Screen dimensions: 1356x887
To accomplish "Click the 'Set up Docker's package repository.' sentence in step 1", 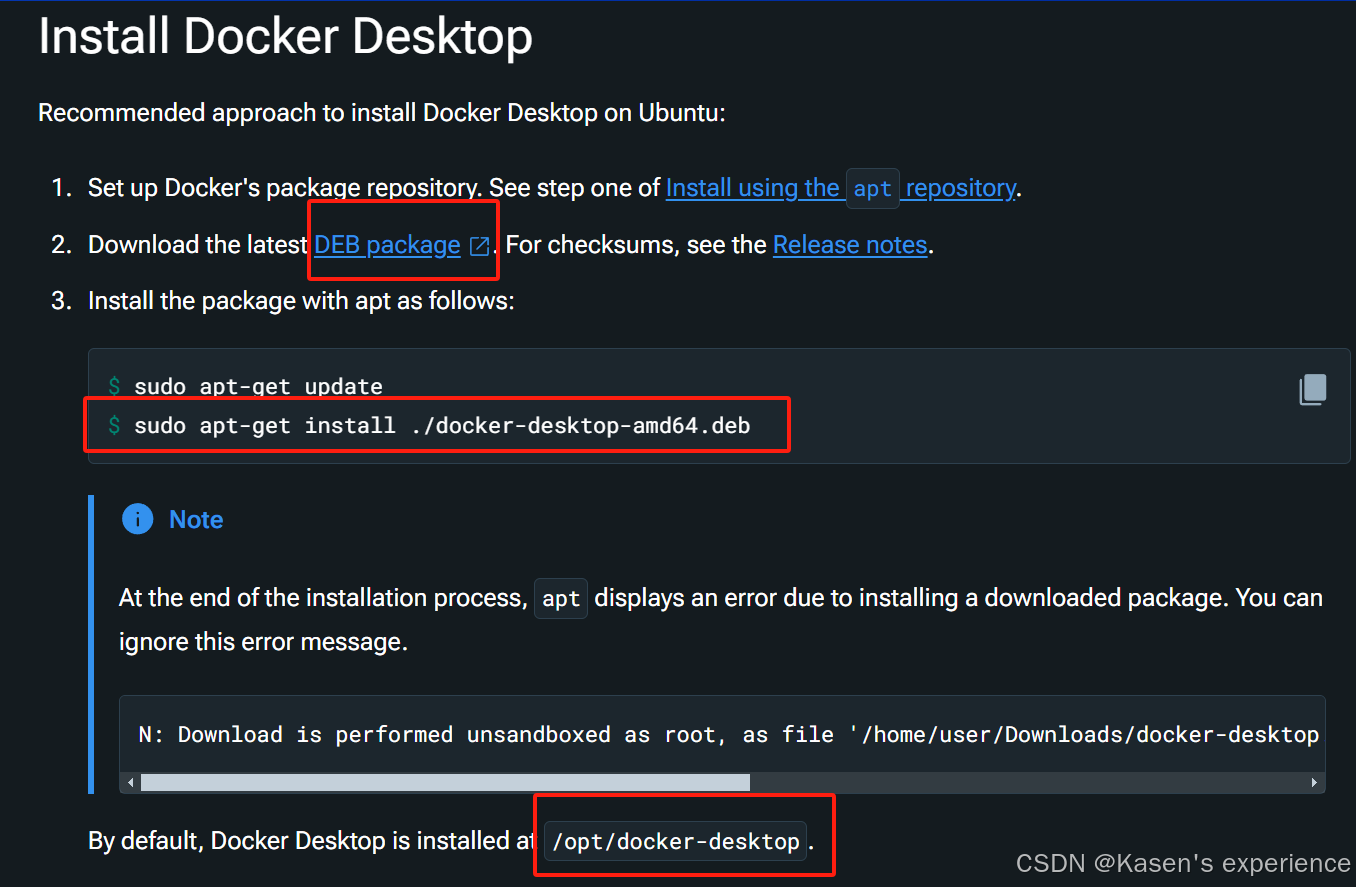I will point(285,188).
